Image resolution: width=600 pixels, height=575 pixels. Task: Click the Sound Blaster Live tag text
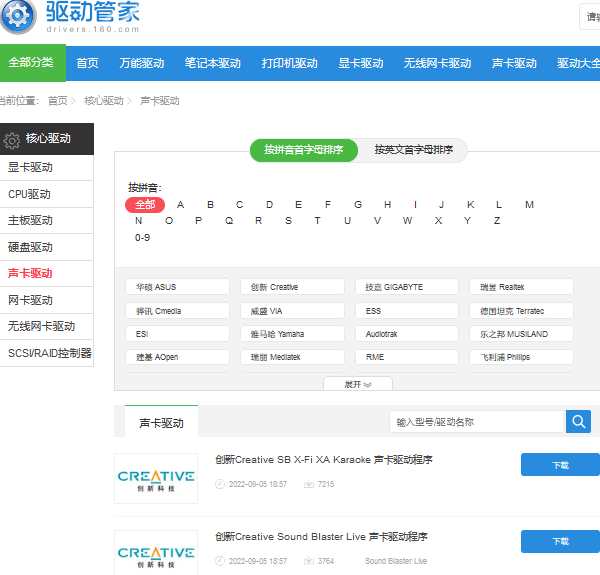click(x=396, y=561)
